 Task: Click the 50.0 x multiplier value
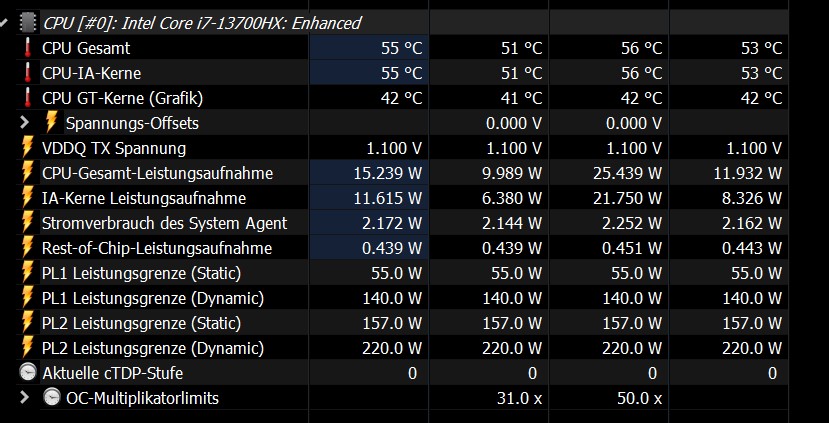click(x=639, y=398)
